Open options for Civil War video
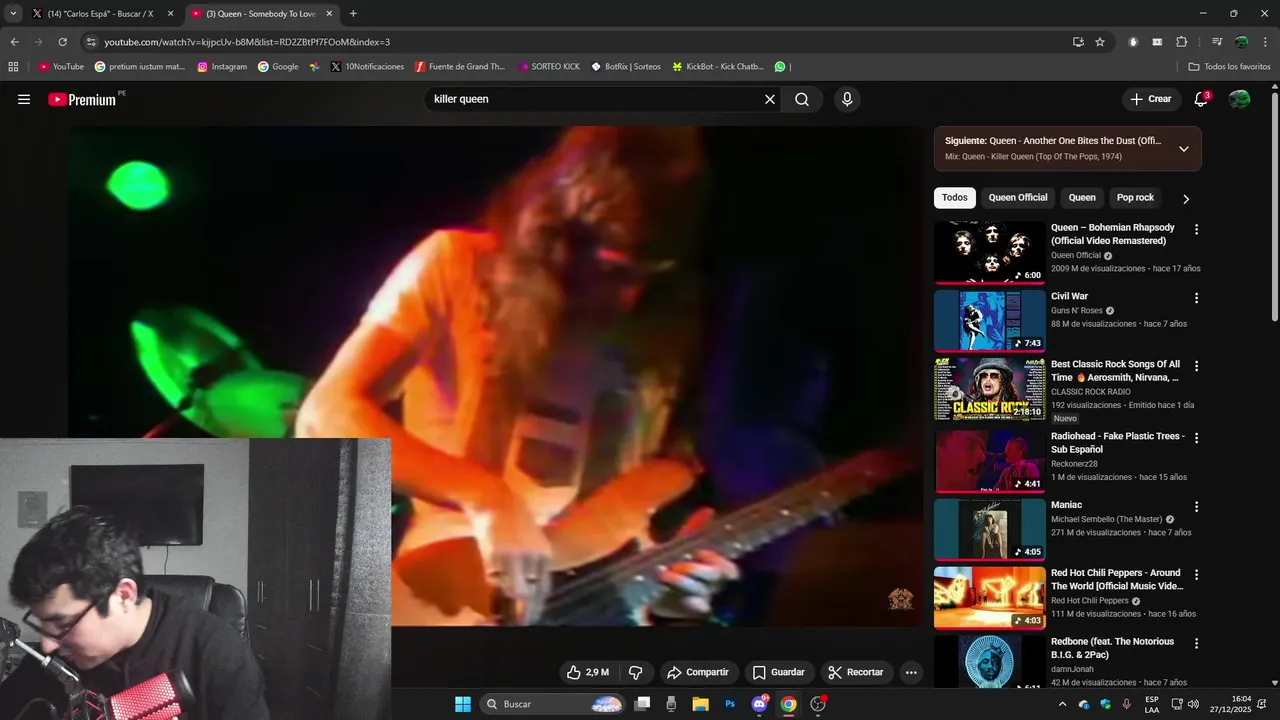 point(1196,298)
